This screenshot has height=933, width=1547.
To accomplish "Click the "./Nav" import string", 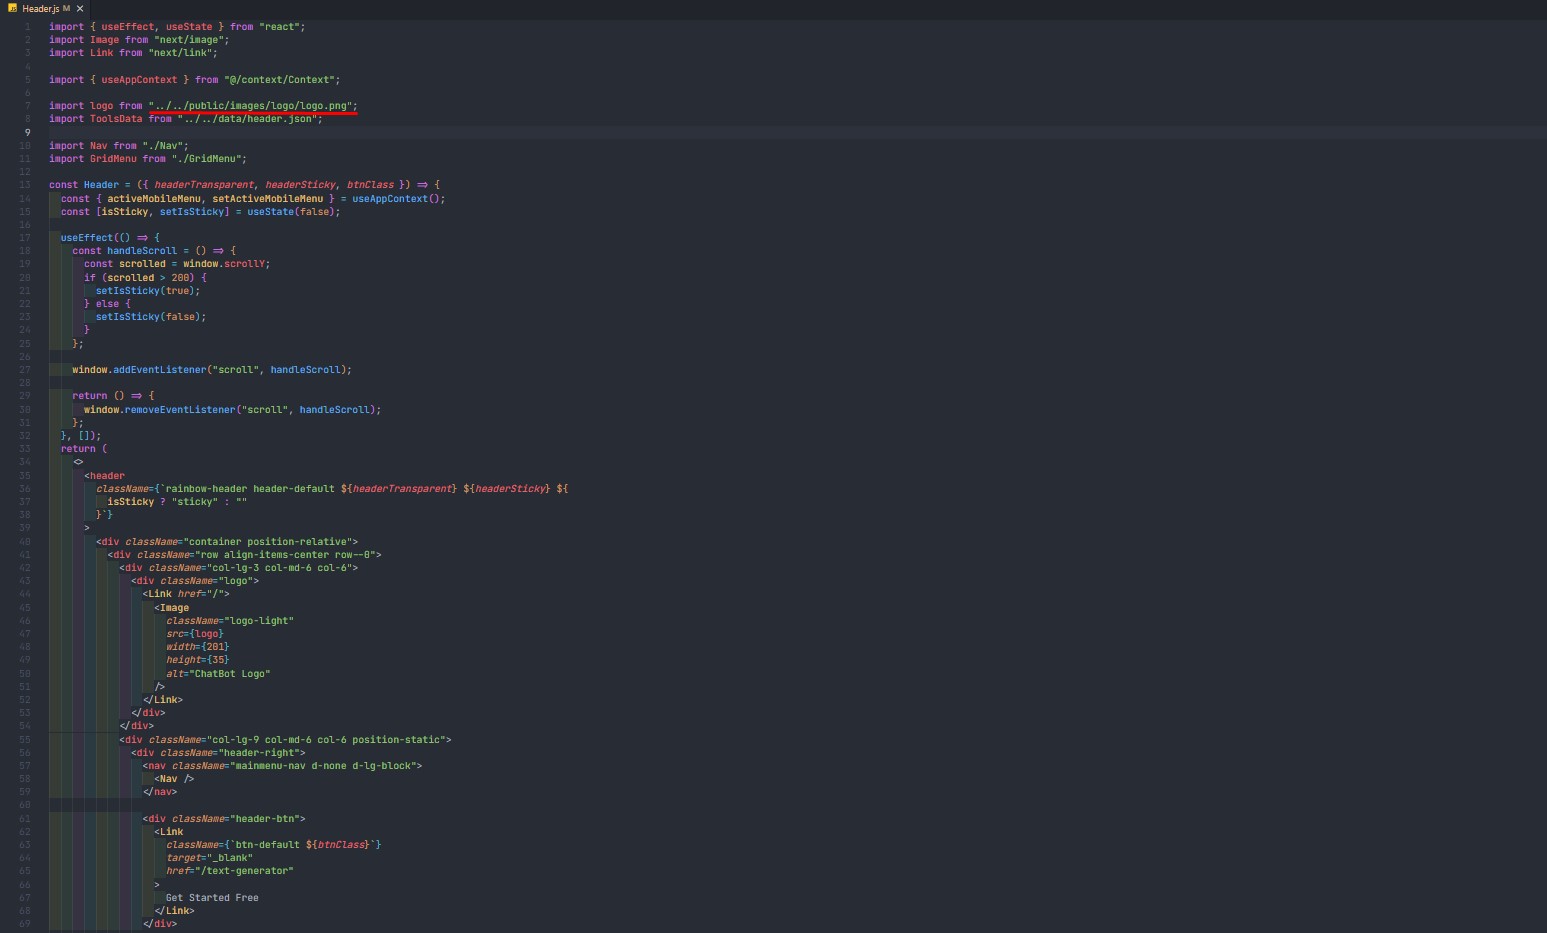I will (165, 146).
